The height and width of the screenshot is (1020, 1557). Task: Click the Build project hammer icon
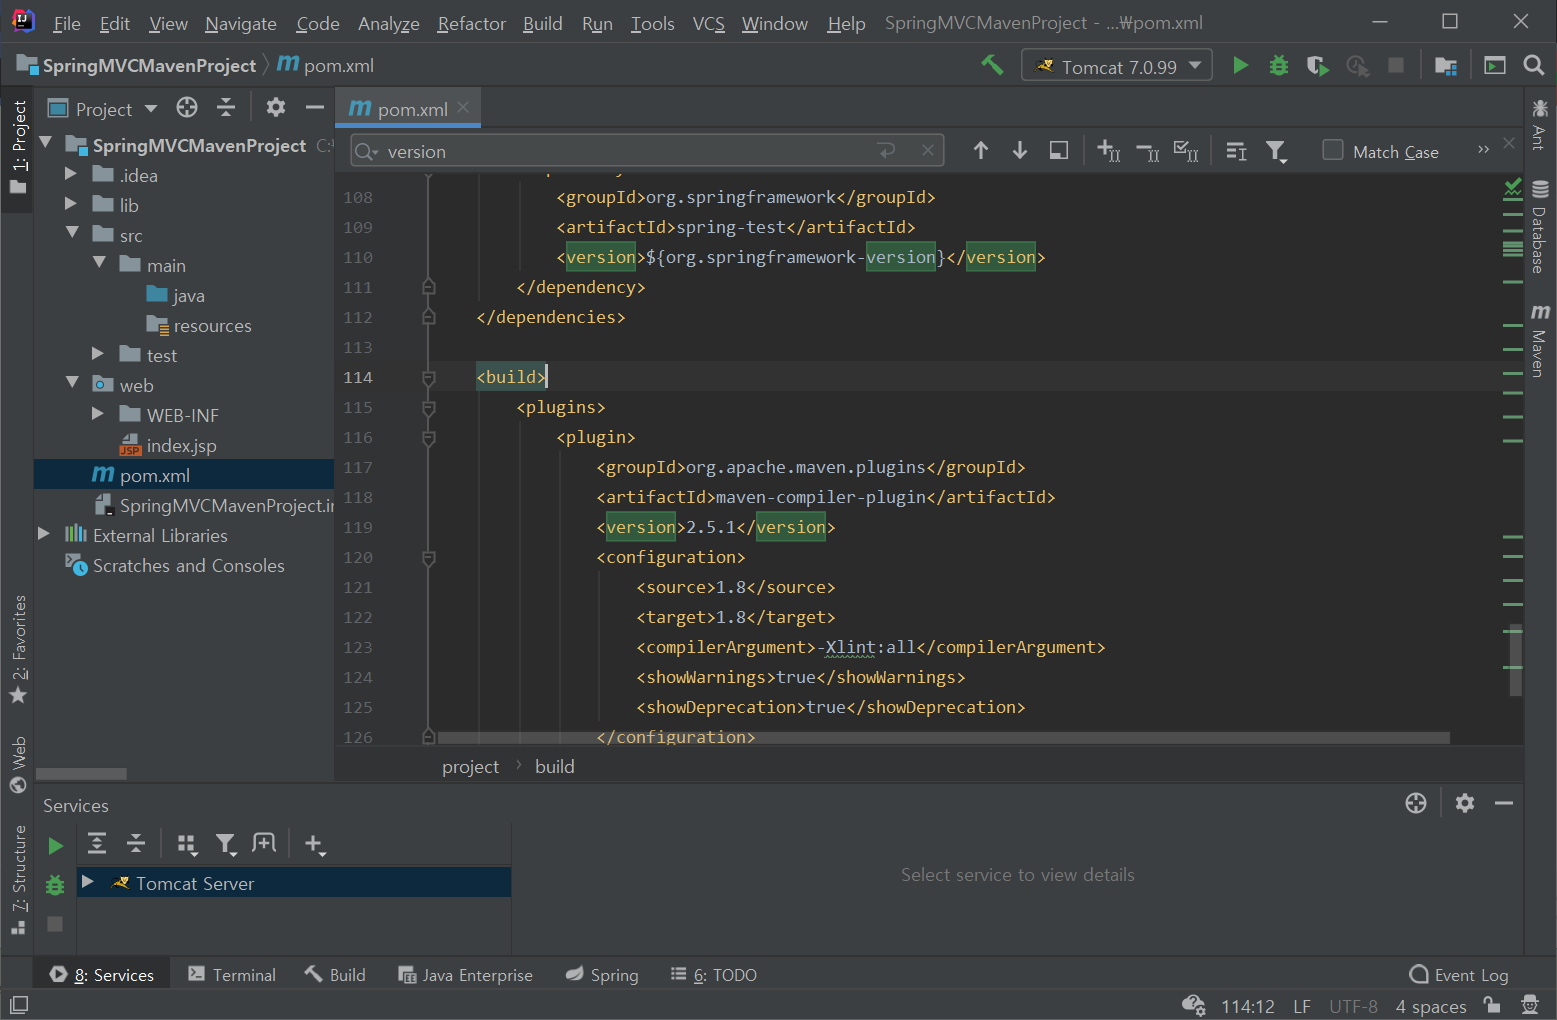(992, 66)
